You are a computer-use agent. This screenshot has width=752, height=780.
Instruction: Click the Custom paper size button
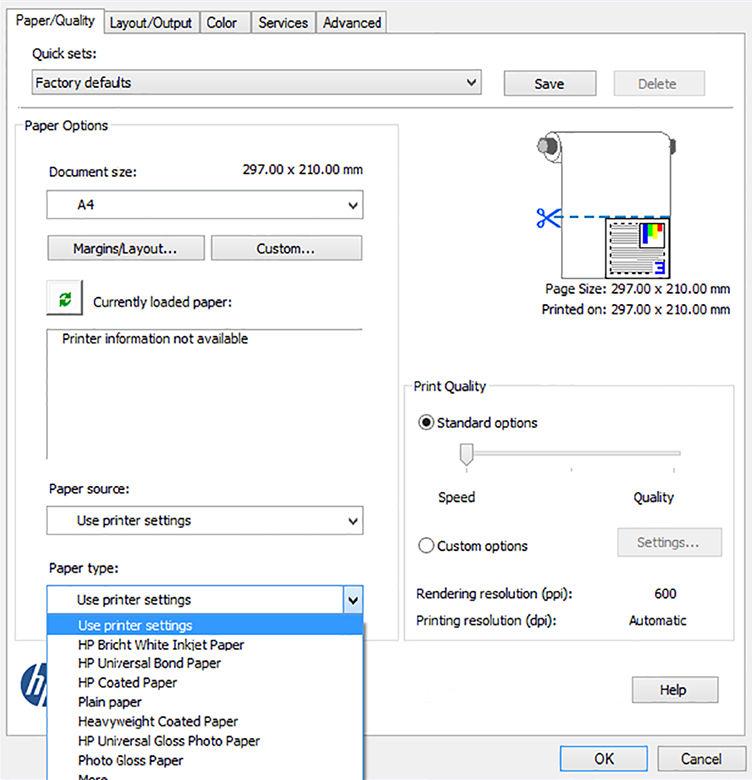pyautogui.click(x=286, y=248)
